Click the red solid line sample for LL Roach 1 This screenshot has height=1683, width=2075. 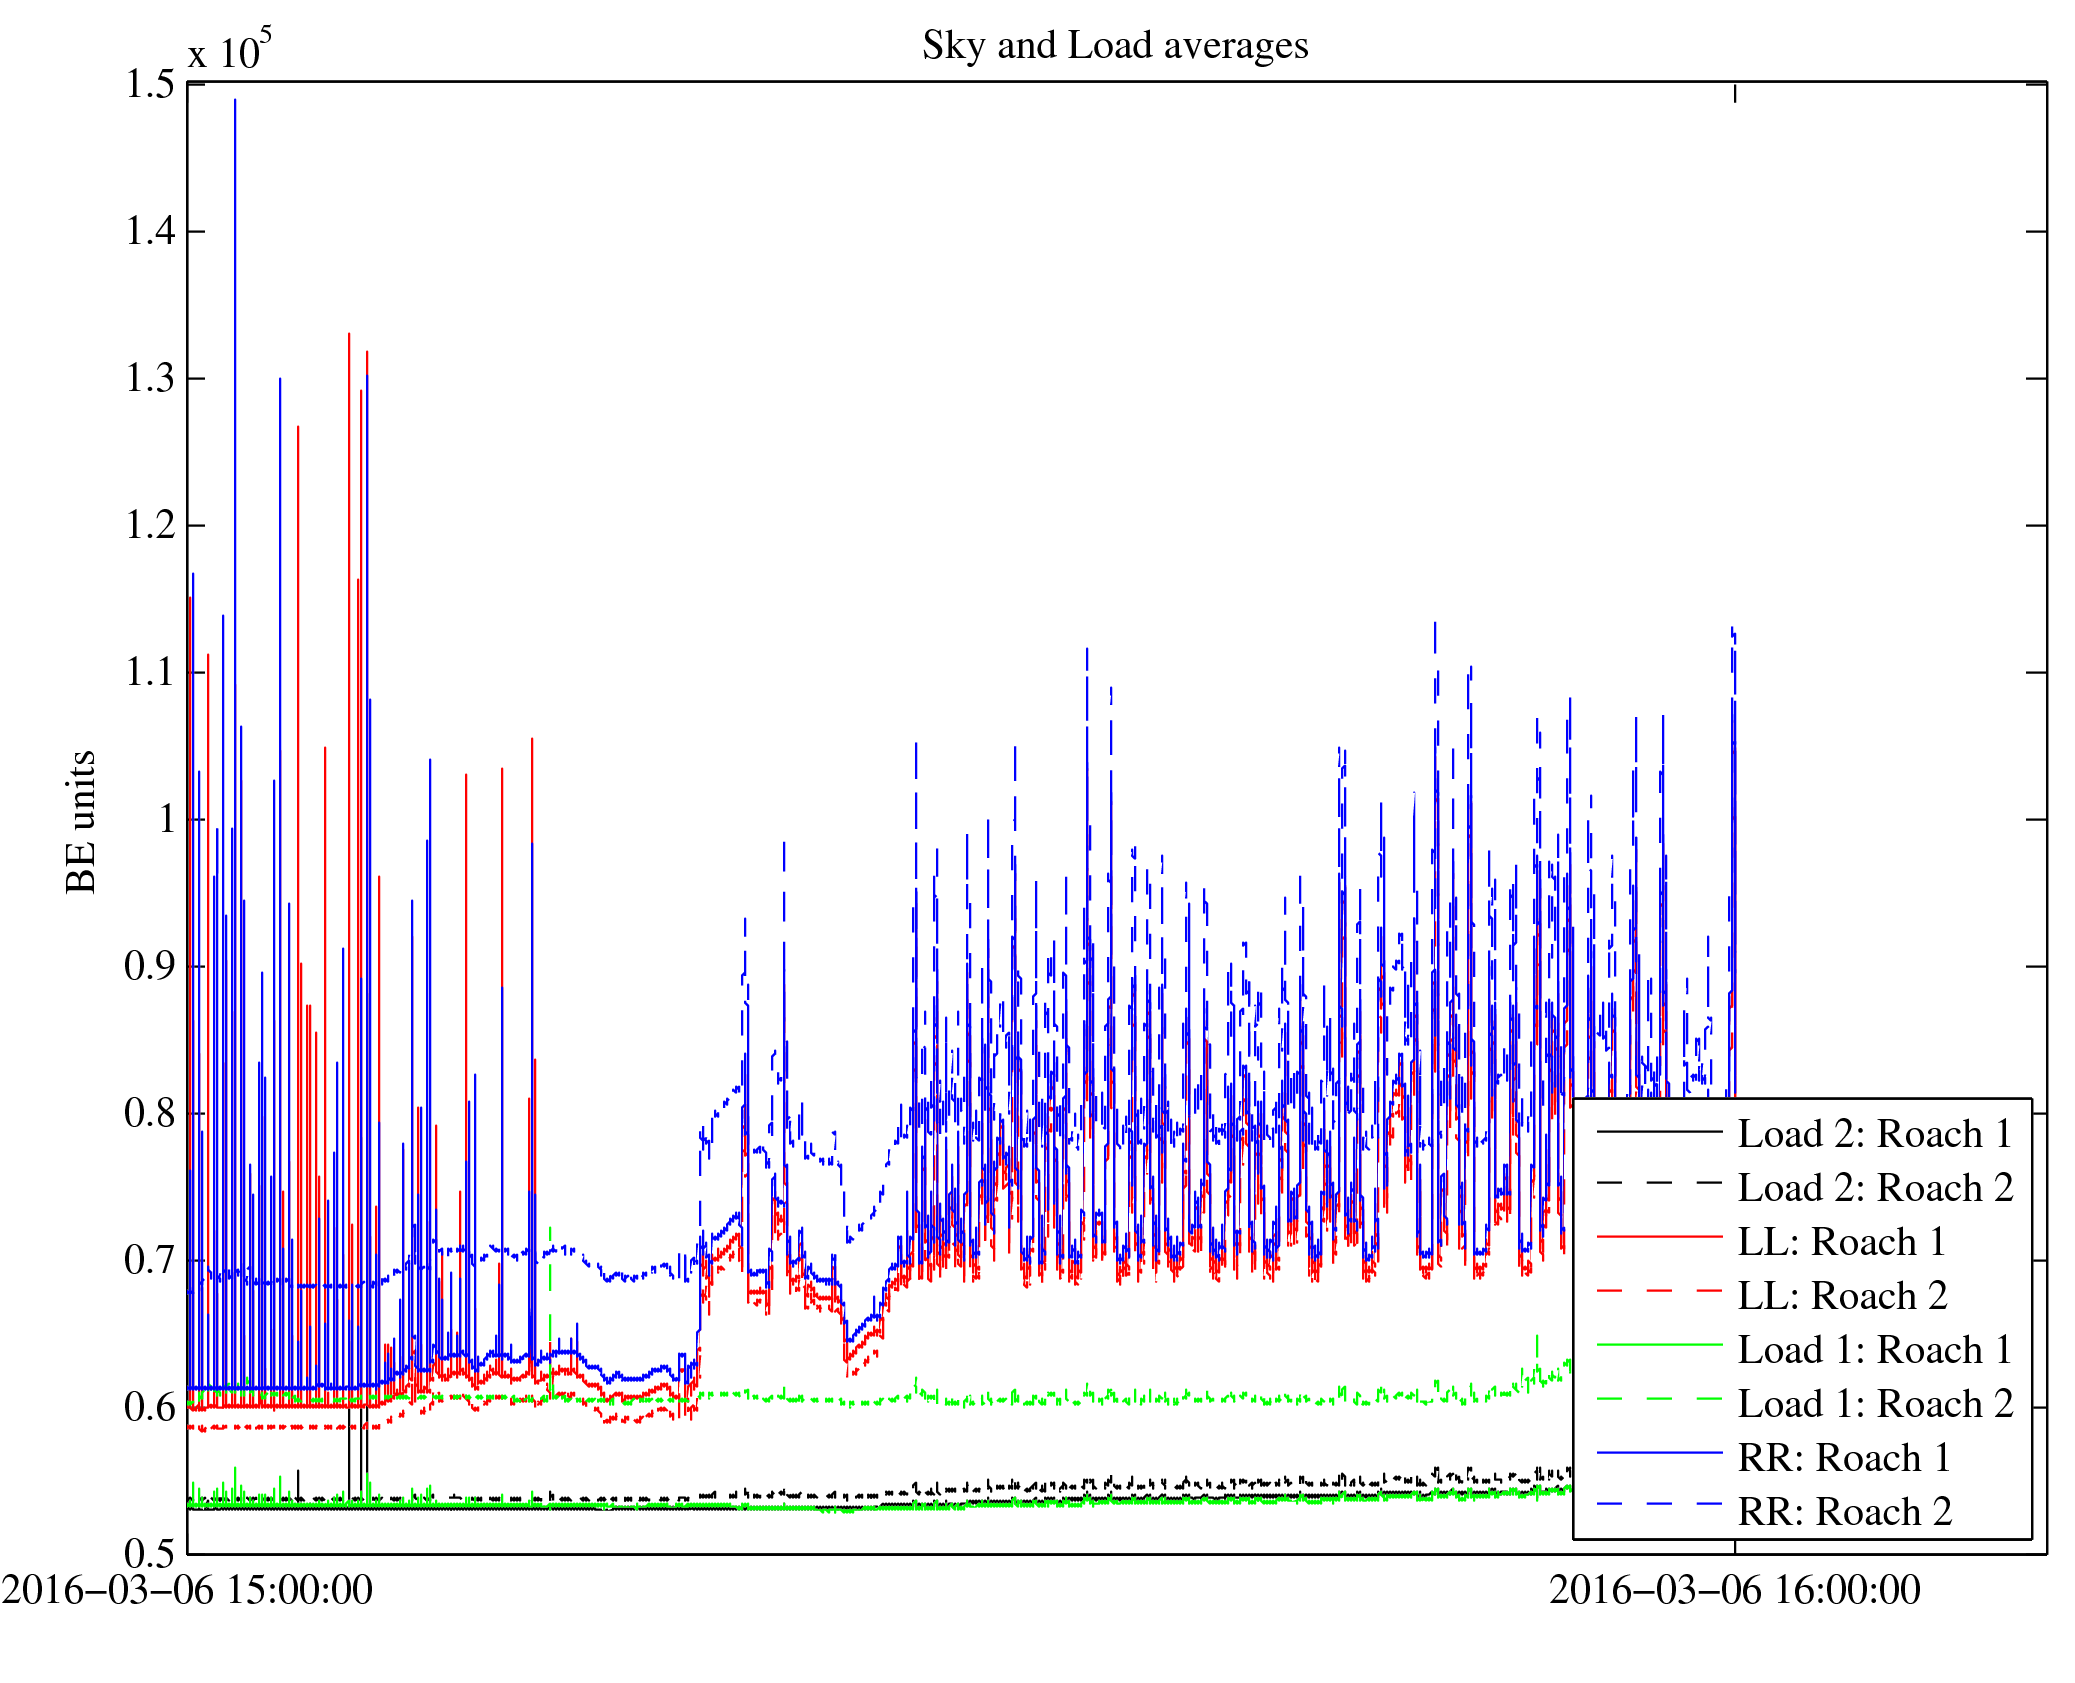1659,1238
